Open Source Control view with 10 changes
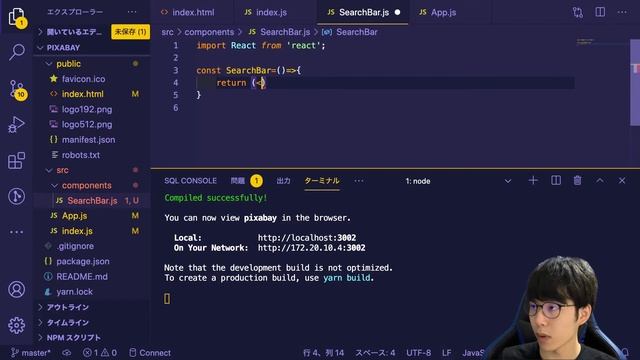The width and height of the screenshot is (640, 360). pyautogui.click(x=17, y=89)
